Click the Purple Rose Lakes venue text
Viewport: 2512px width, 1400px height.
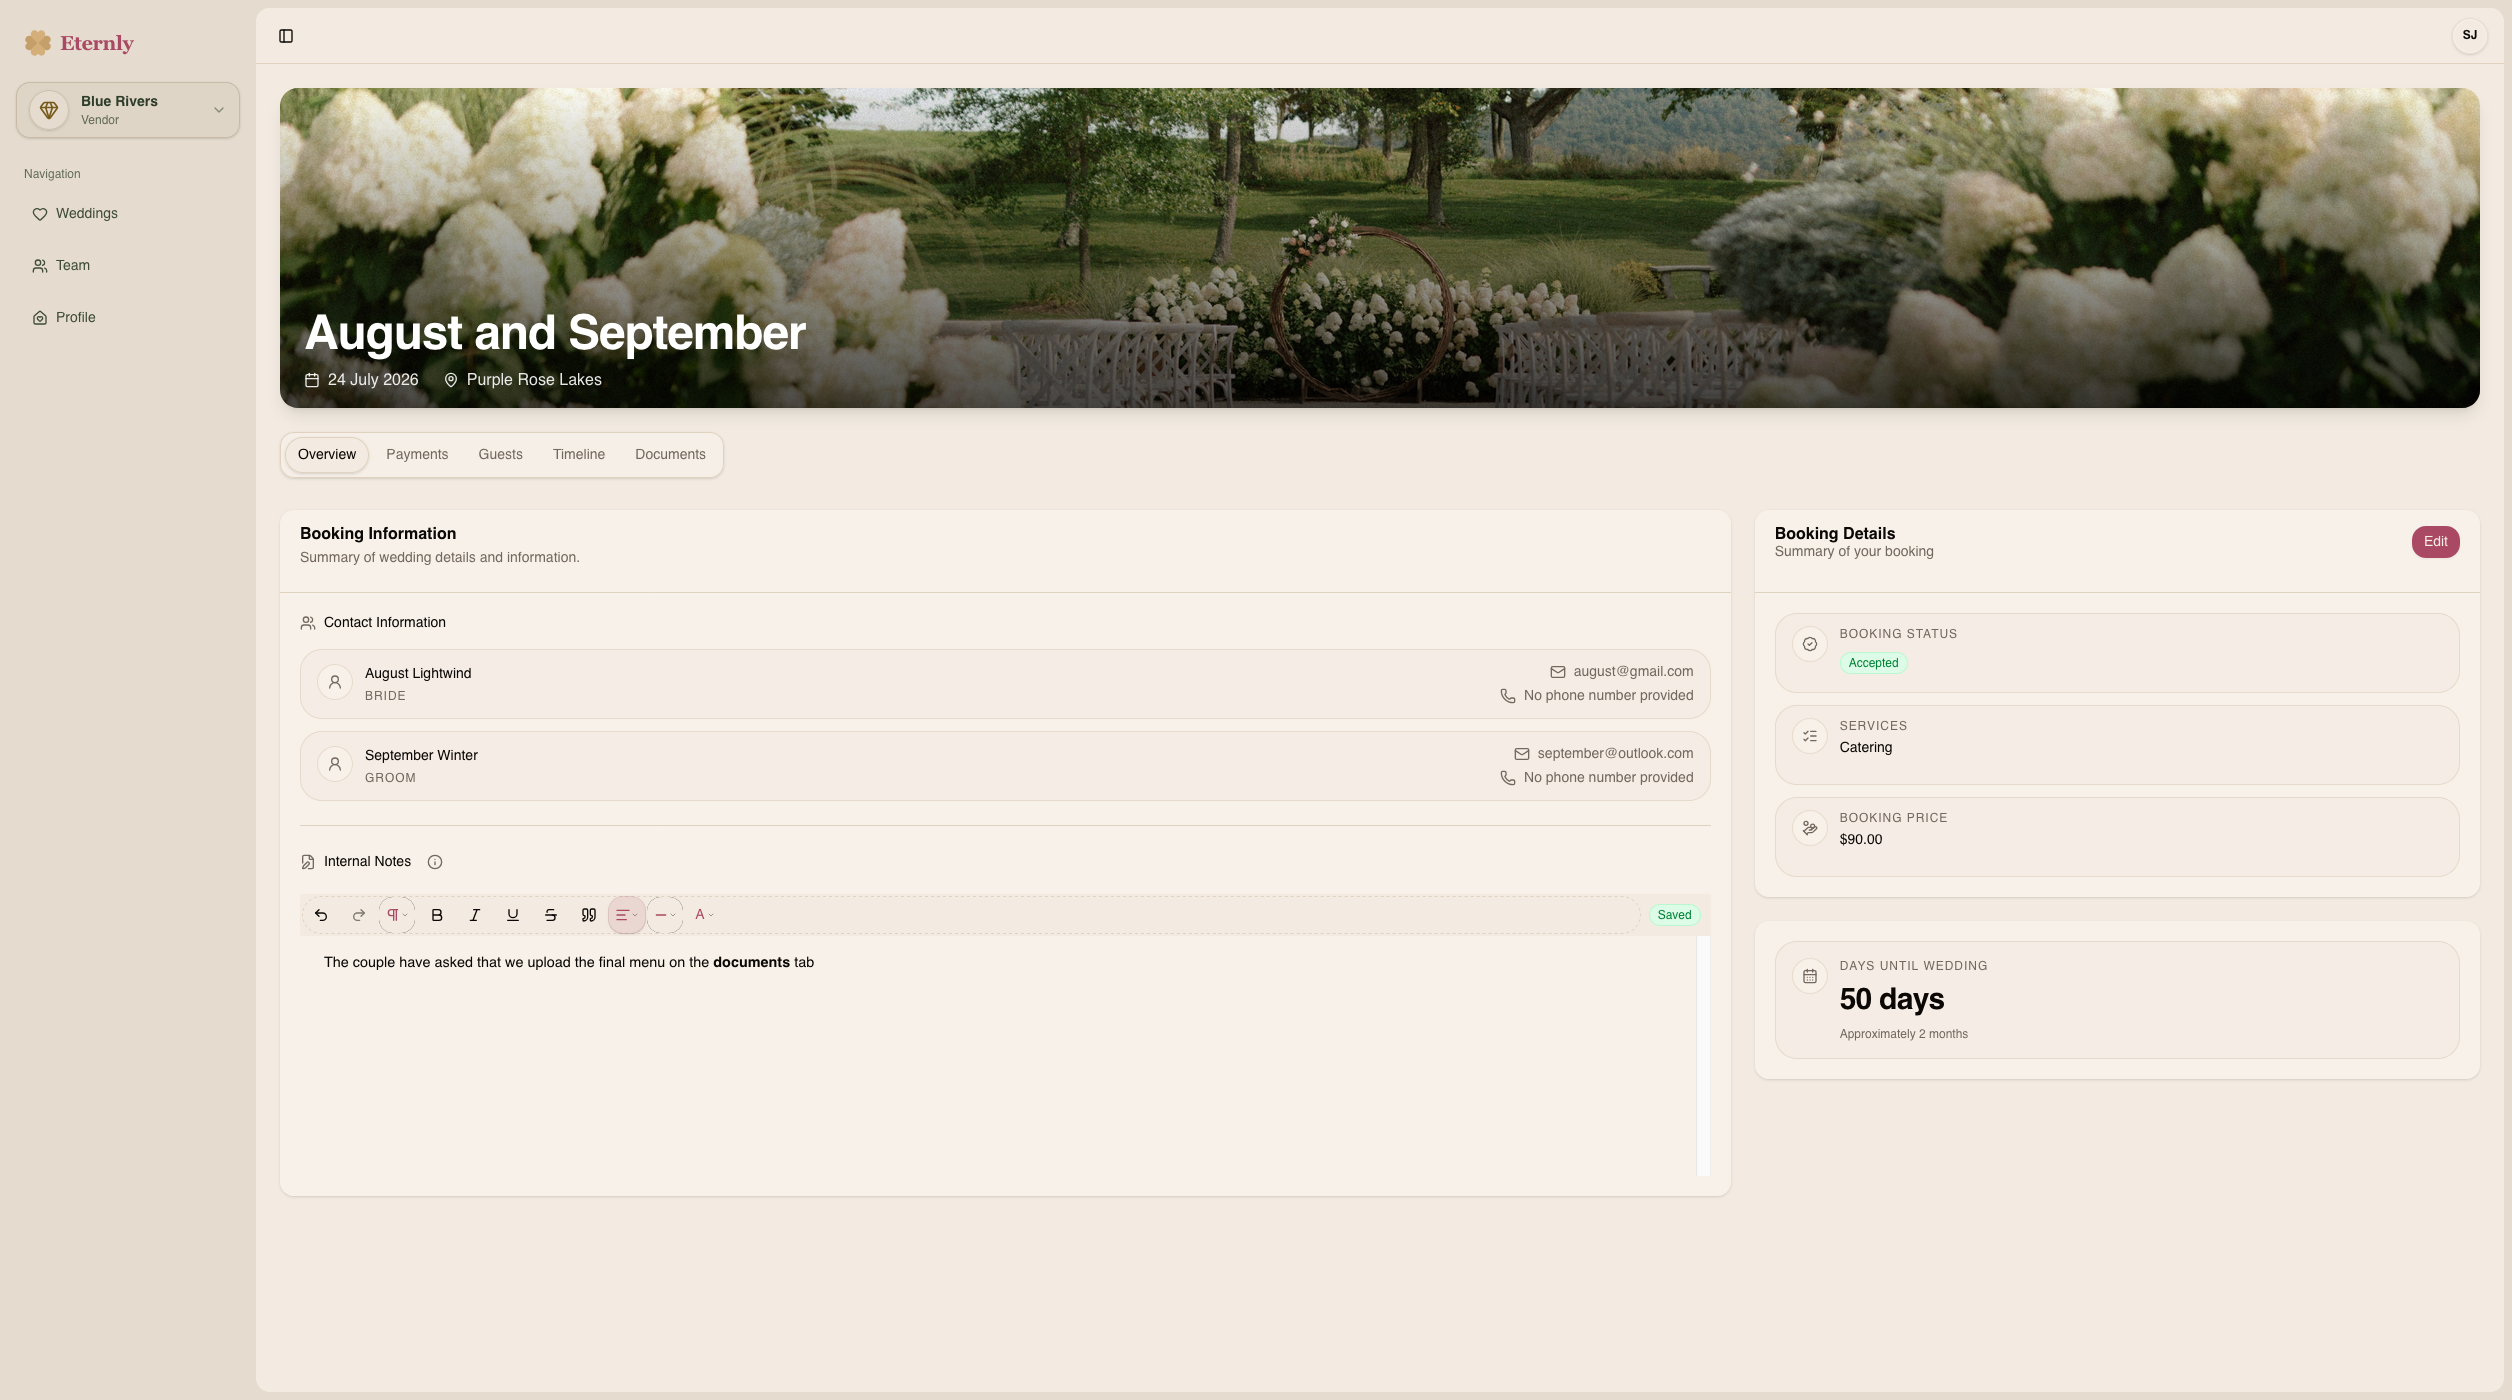tap(534, 380)
